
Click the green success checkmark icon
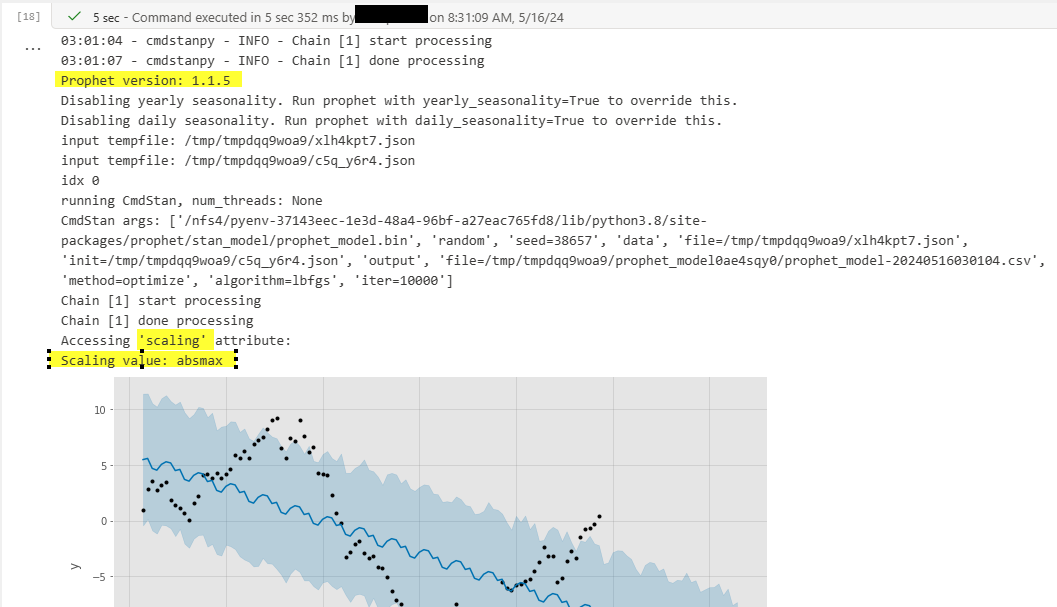pos(74,16)
